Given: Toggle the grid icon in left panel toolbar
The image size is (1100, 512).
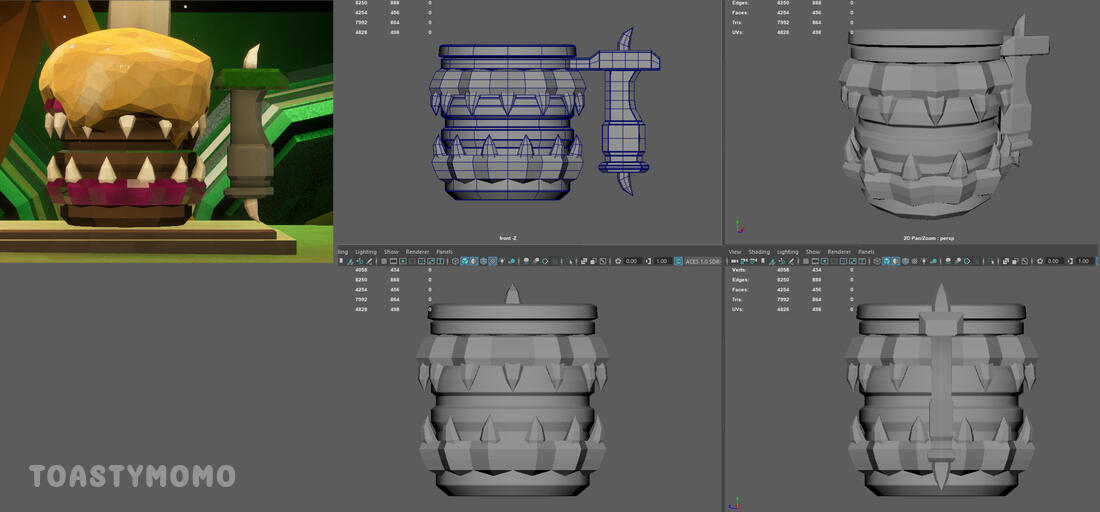Looking at the screenshot, I should [384, 261].
